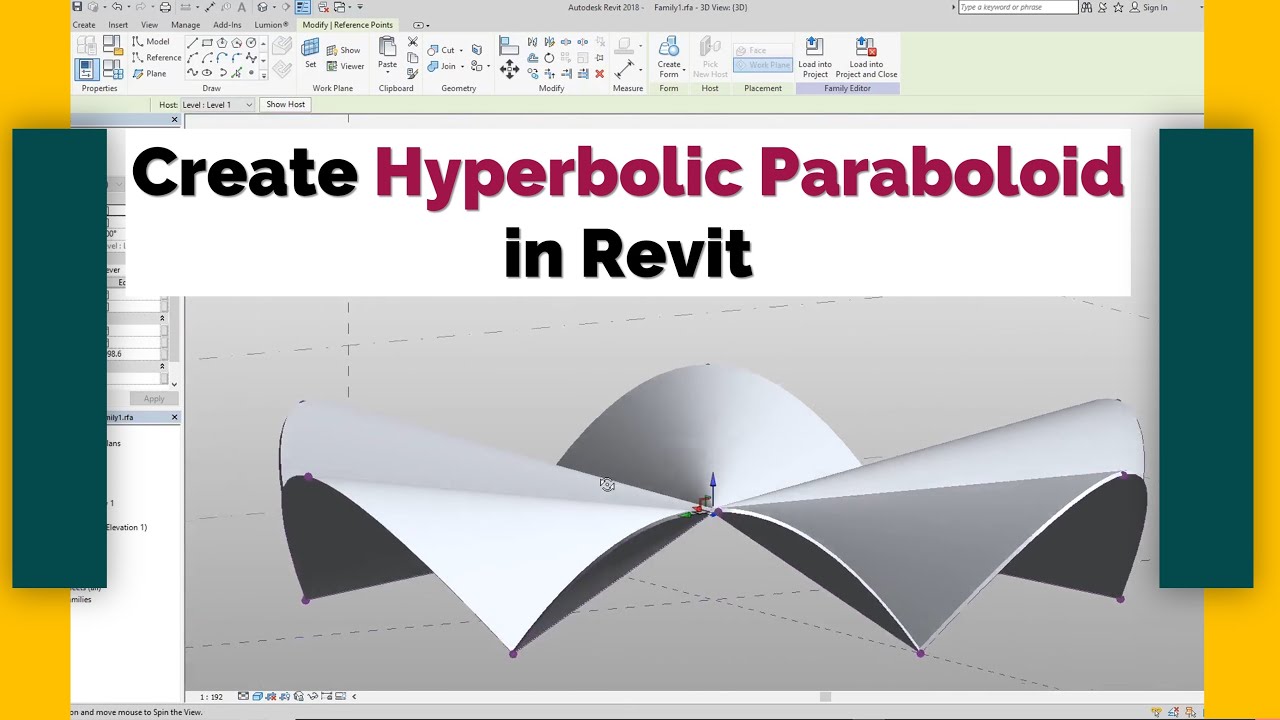Select the Text tool (A) icon
This screenshot has height=720, width=1280.
tap(242, 6)
